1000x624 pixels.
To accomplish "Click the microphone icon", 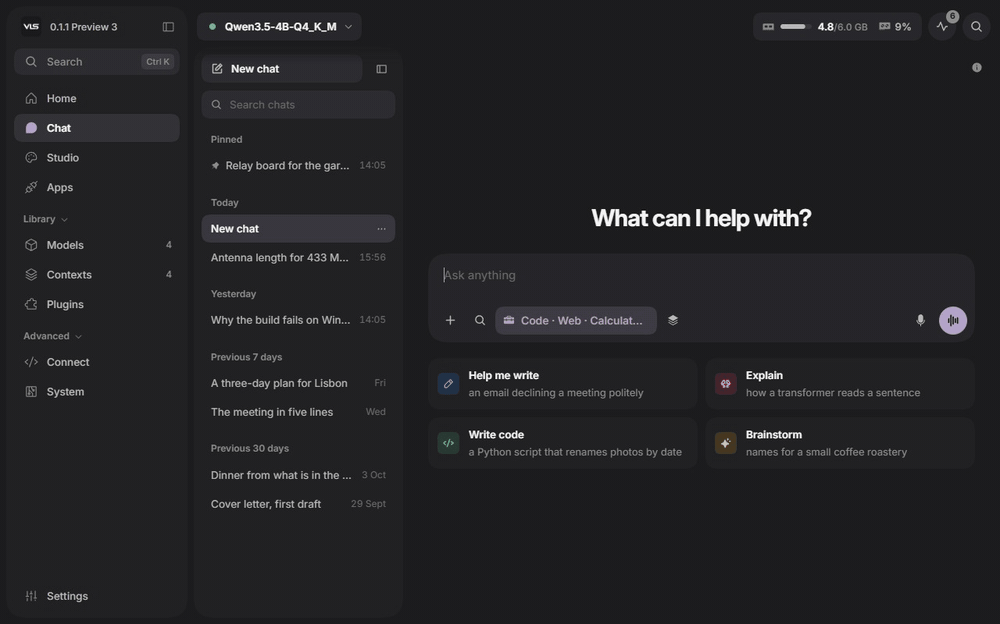I will (x=920, y=320).
